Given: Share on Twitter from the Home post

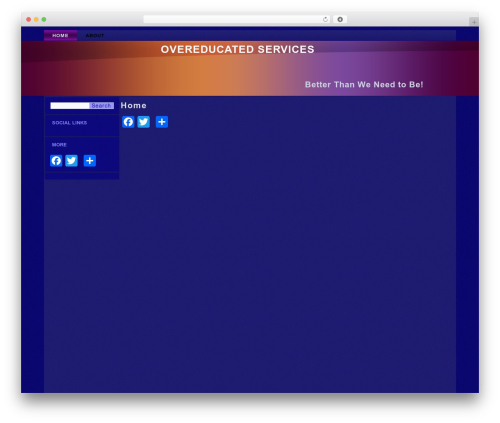Looking at the screenshot, I should pyautogui.click(x=144, y=122).
